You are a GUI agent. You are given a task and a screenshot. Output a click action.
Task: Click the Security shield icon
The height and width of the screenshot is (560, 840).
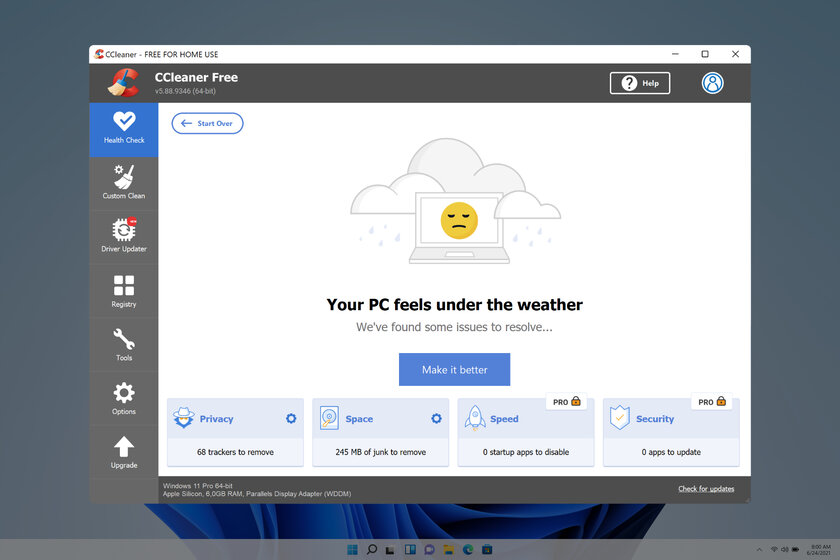[620, 417]
